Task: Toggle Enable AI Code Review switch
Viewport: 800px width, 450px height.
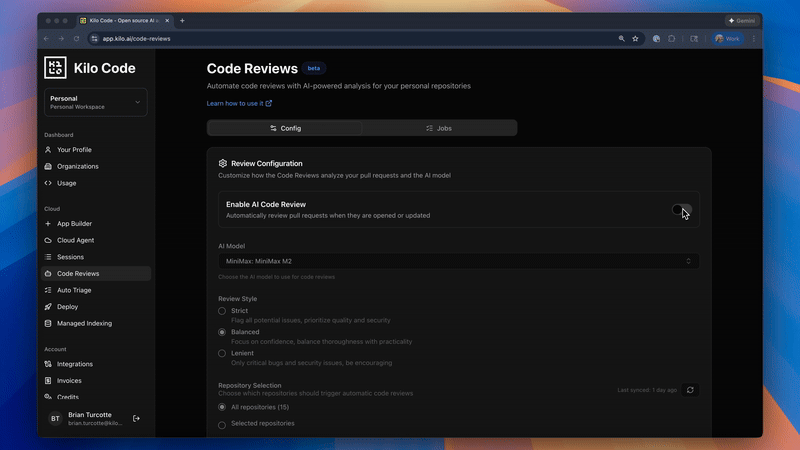Action: 682,210
